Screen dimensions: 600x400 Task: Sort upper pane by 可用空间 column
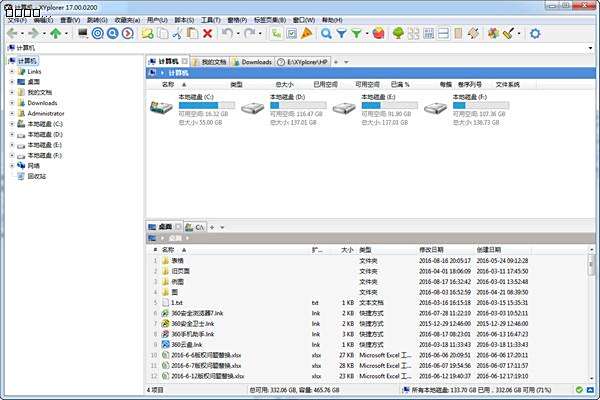(367, 85)
